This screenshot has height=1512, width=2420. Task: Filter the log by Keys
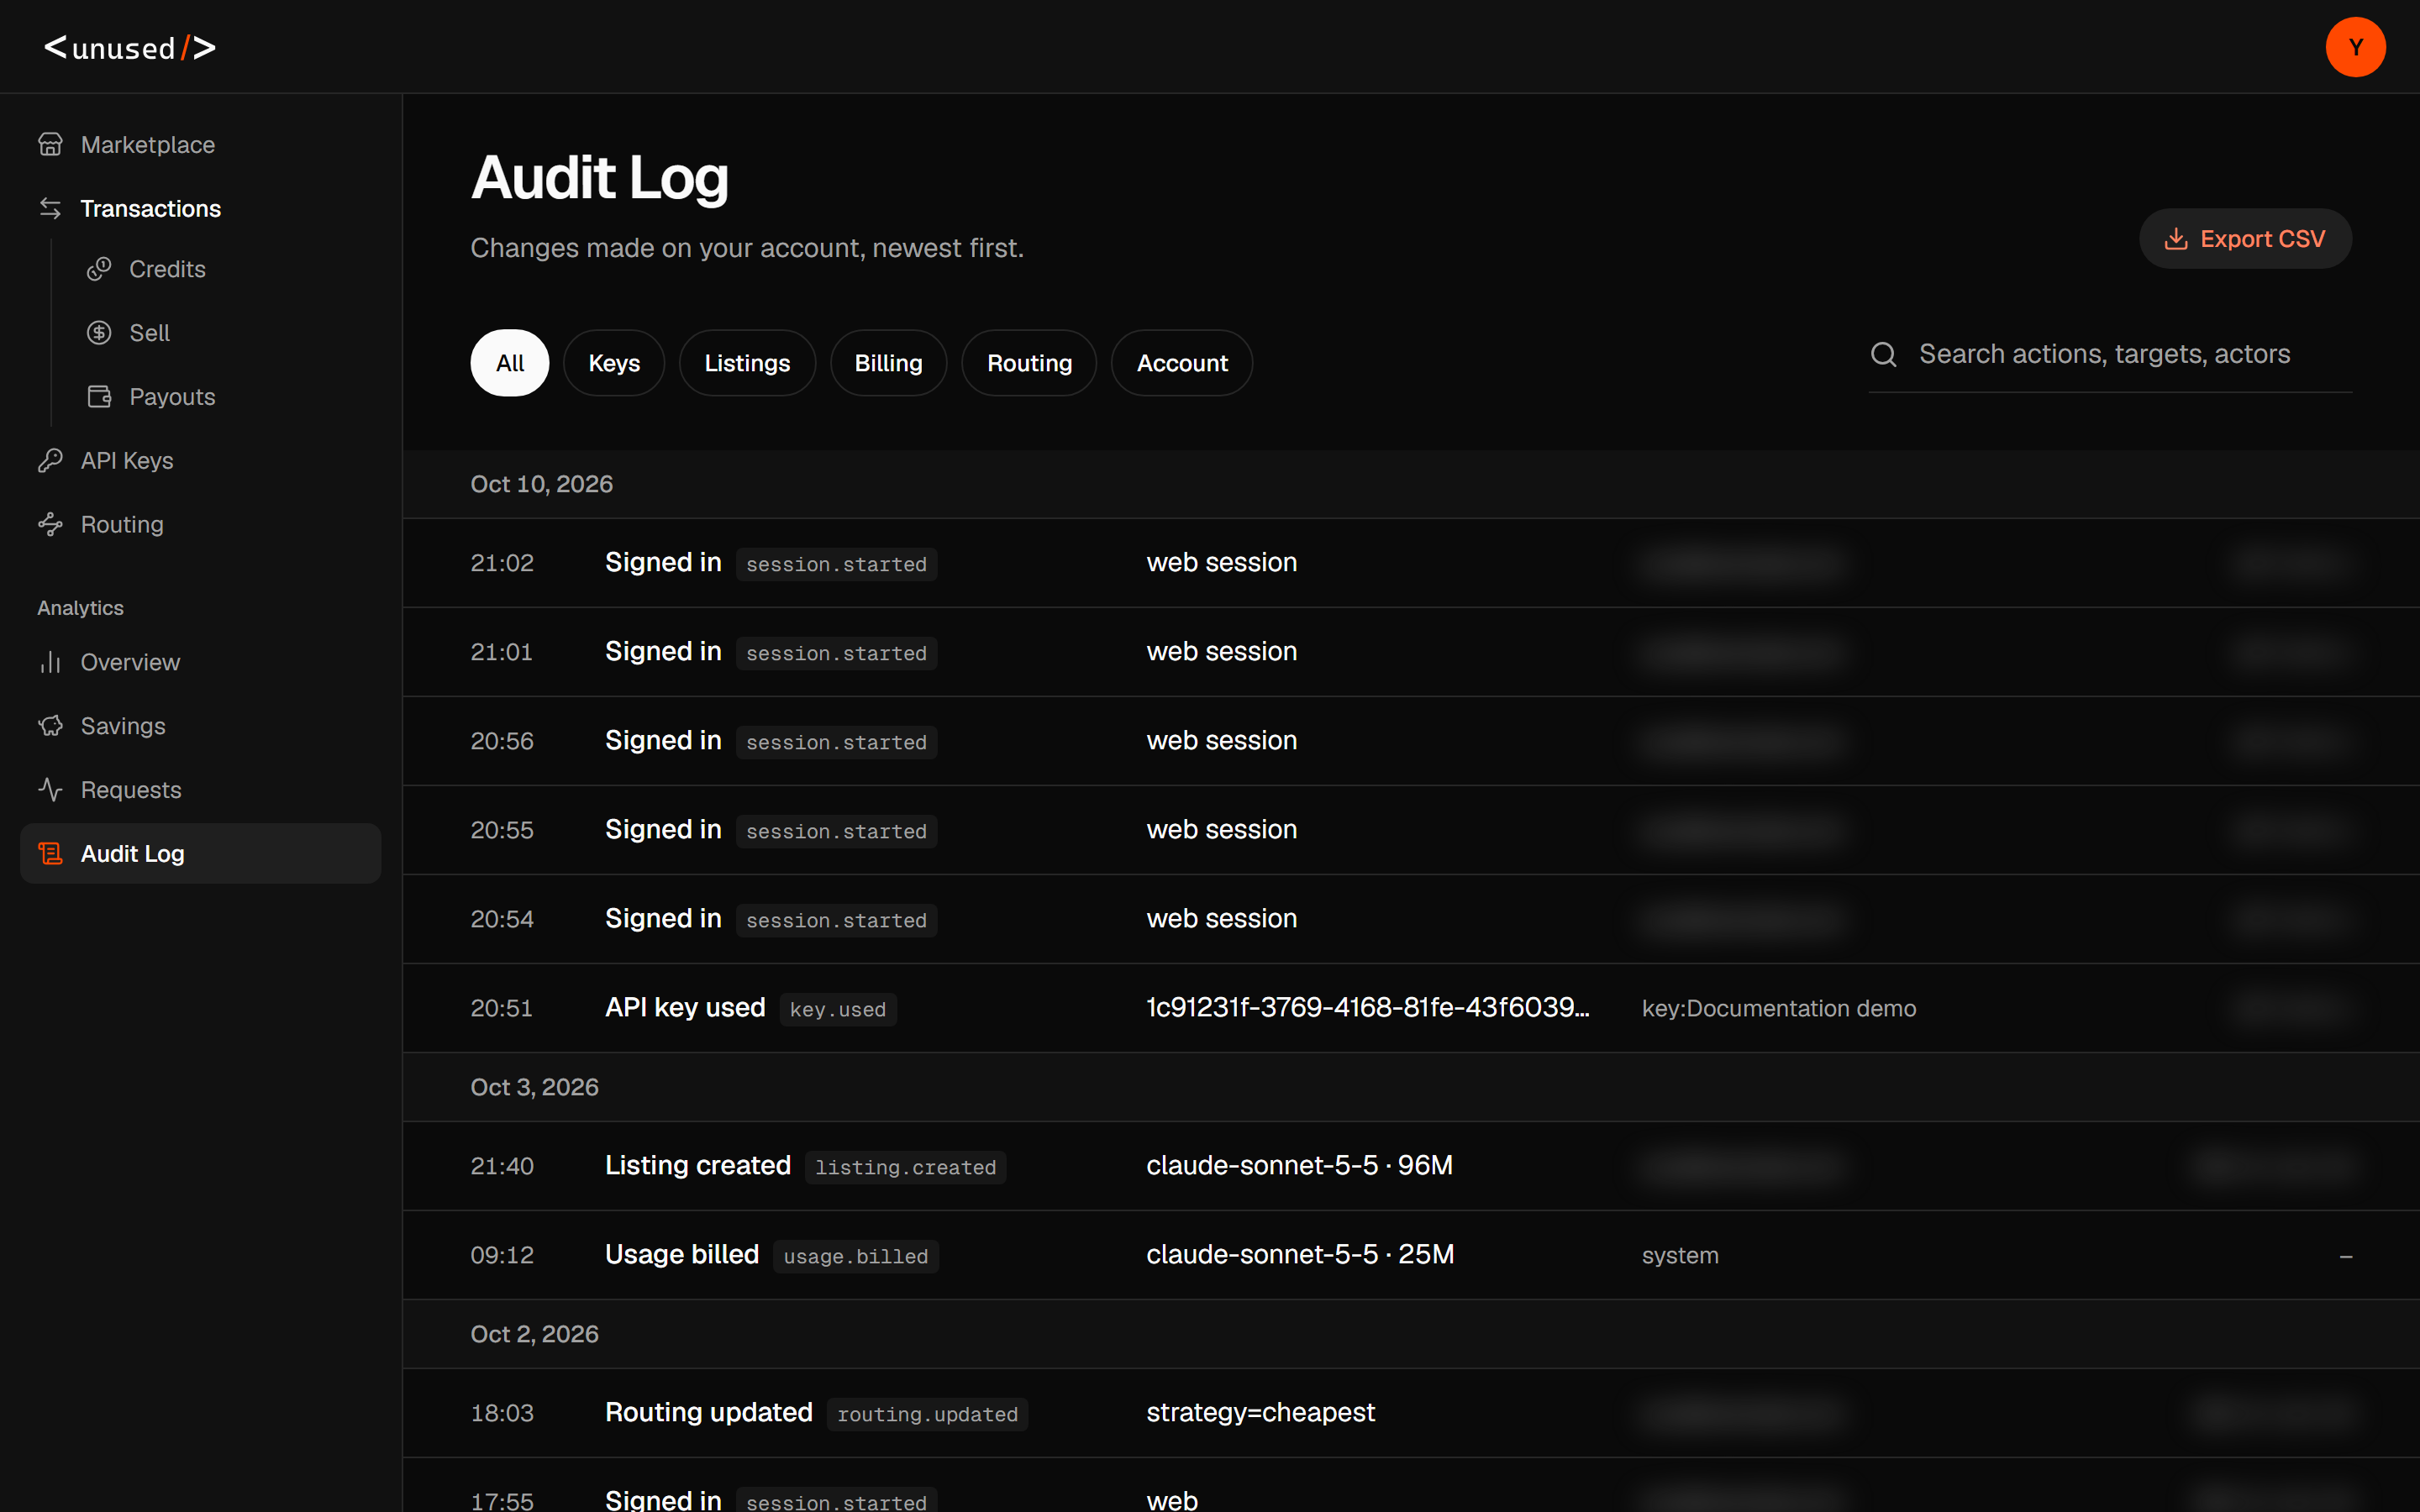614,363
